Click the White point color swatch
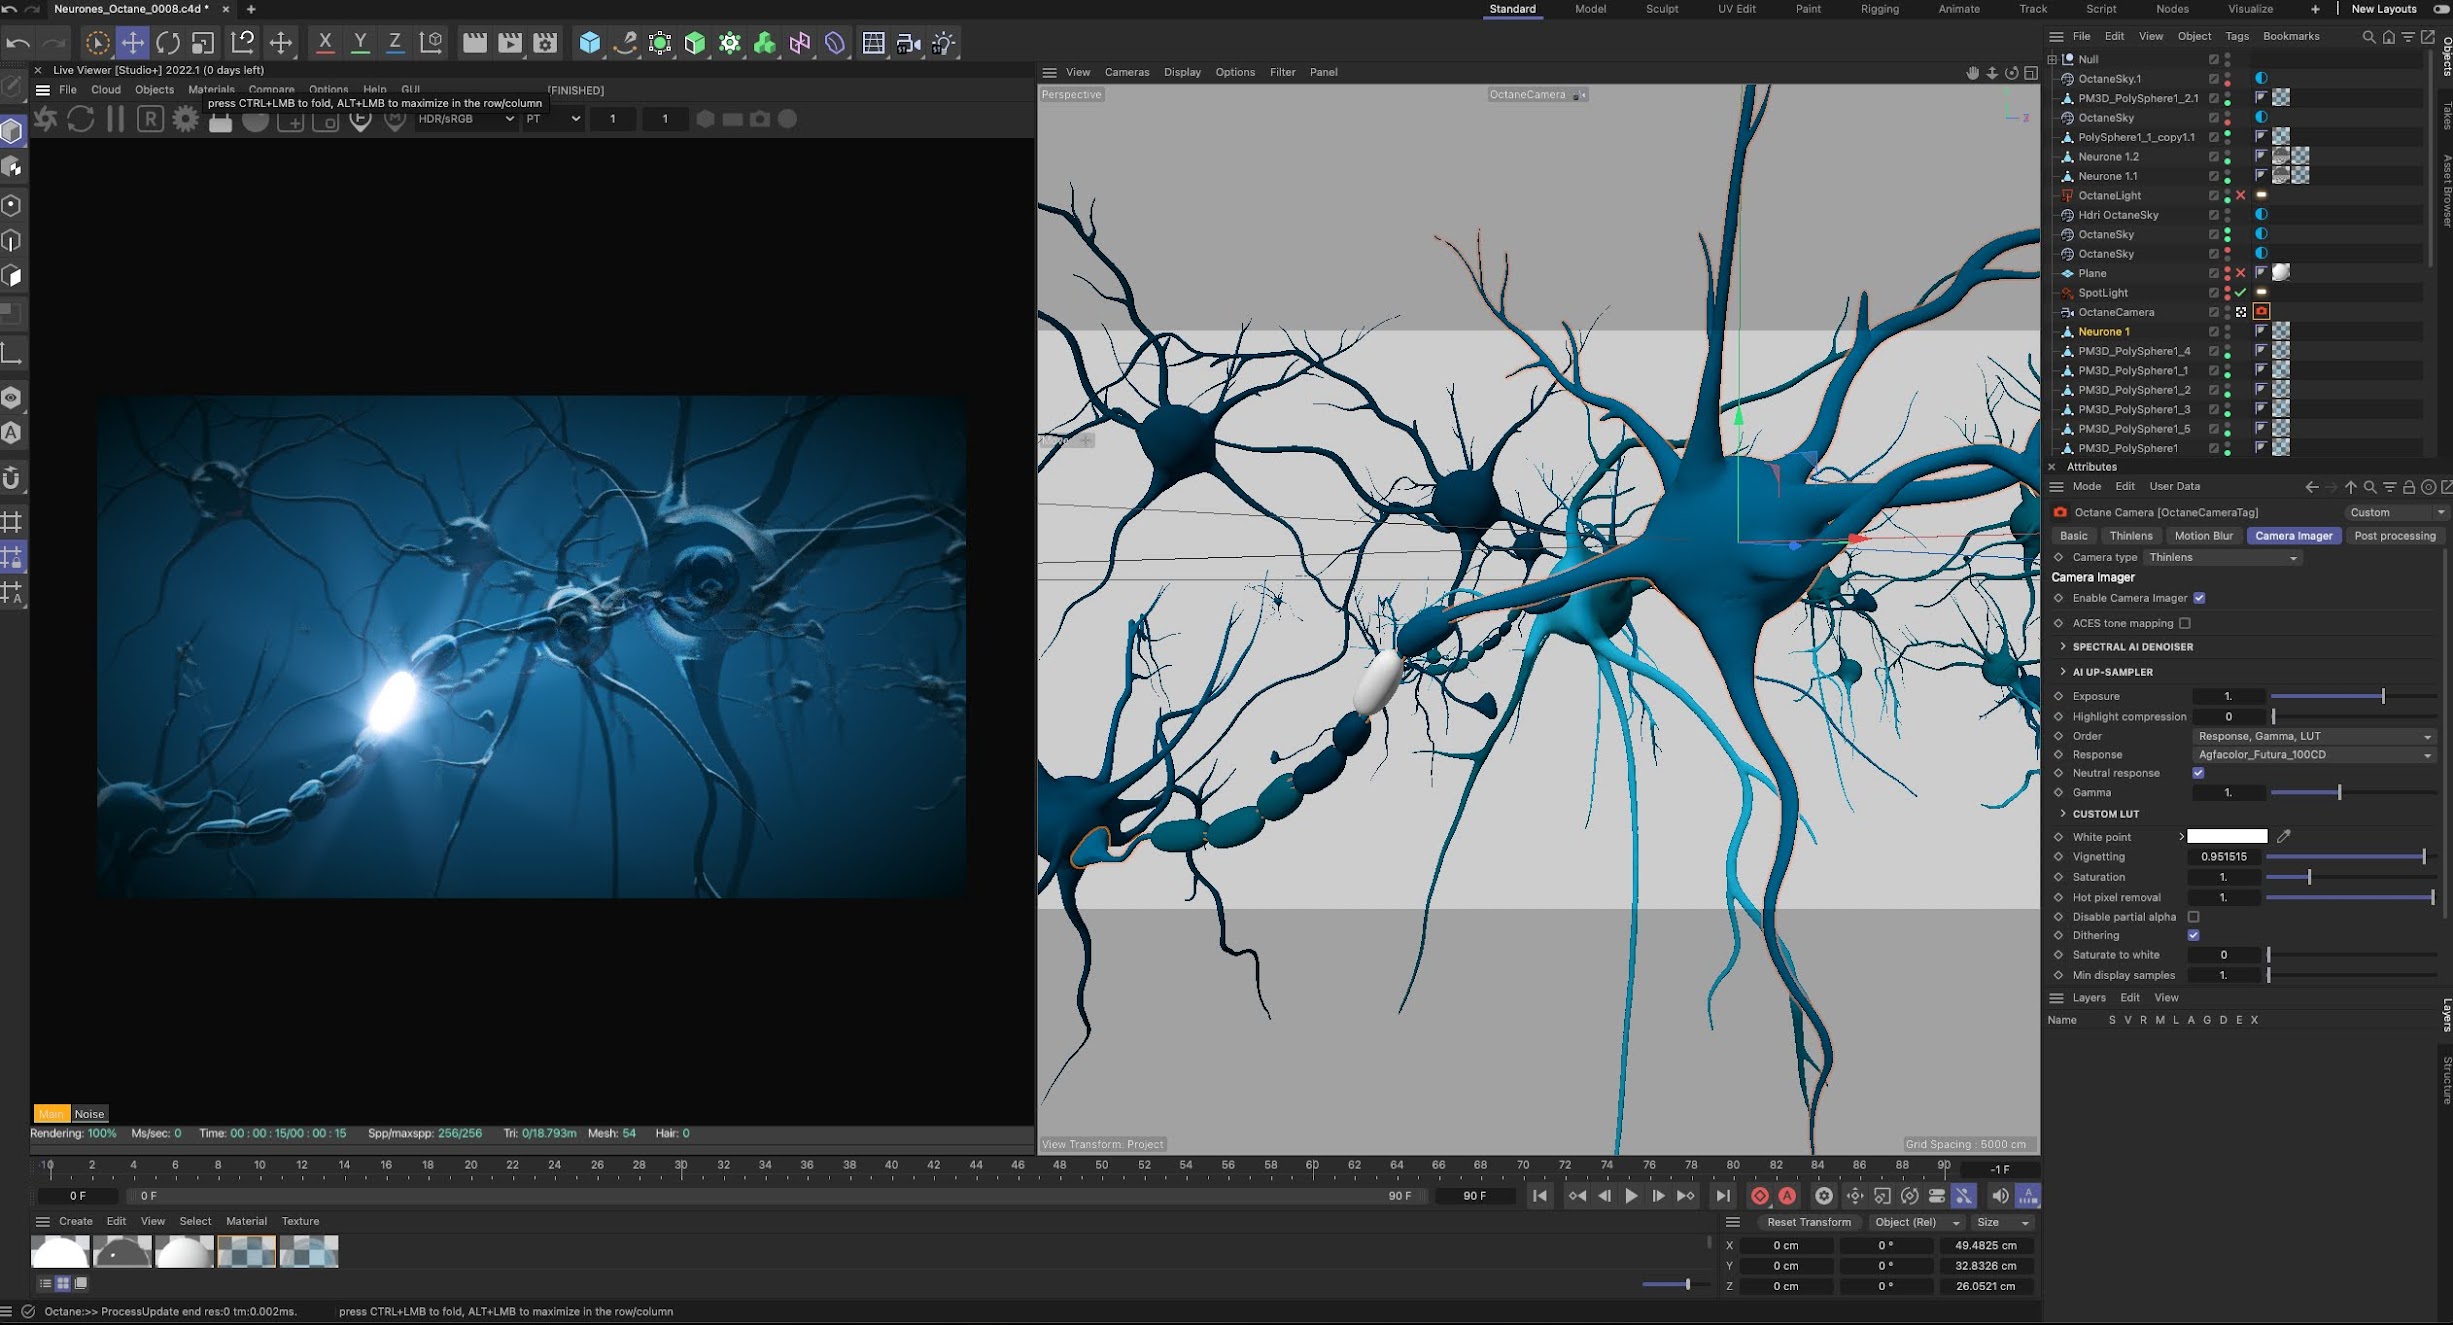Viewport: 2453px width, 1325px height. [x=2227, y=837]
